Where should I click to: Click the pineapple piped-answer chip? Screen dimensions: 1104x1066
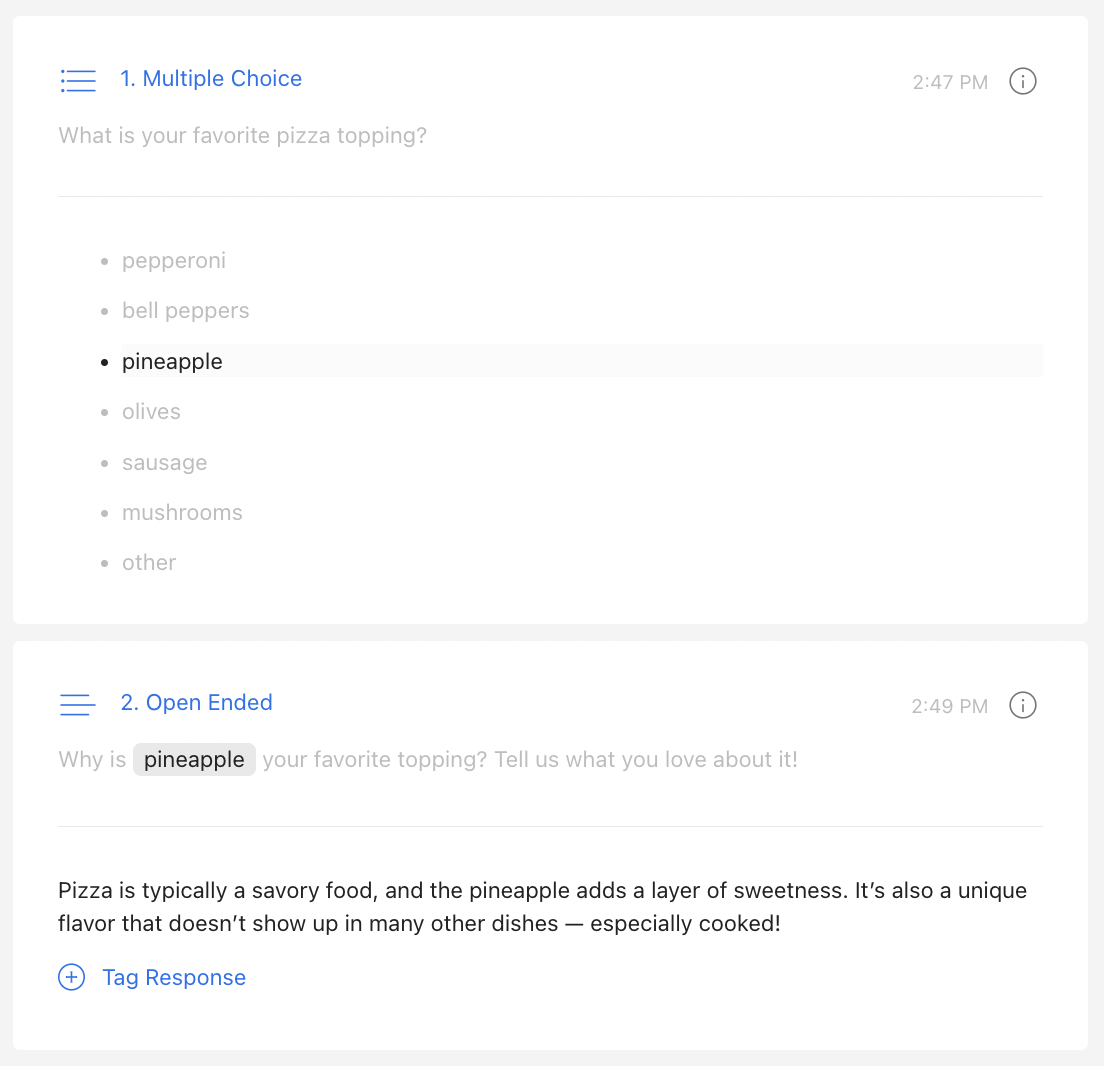194,760
